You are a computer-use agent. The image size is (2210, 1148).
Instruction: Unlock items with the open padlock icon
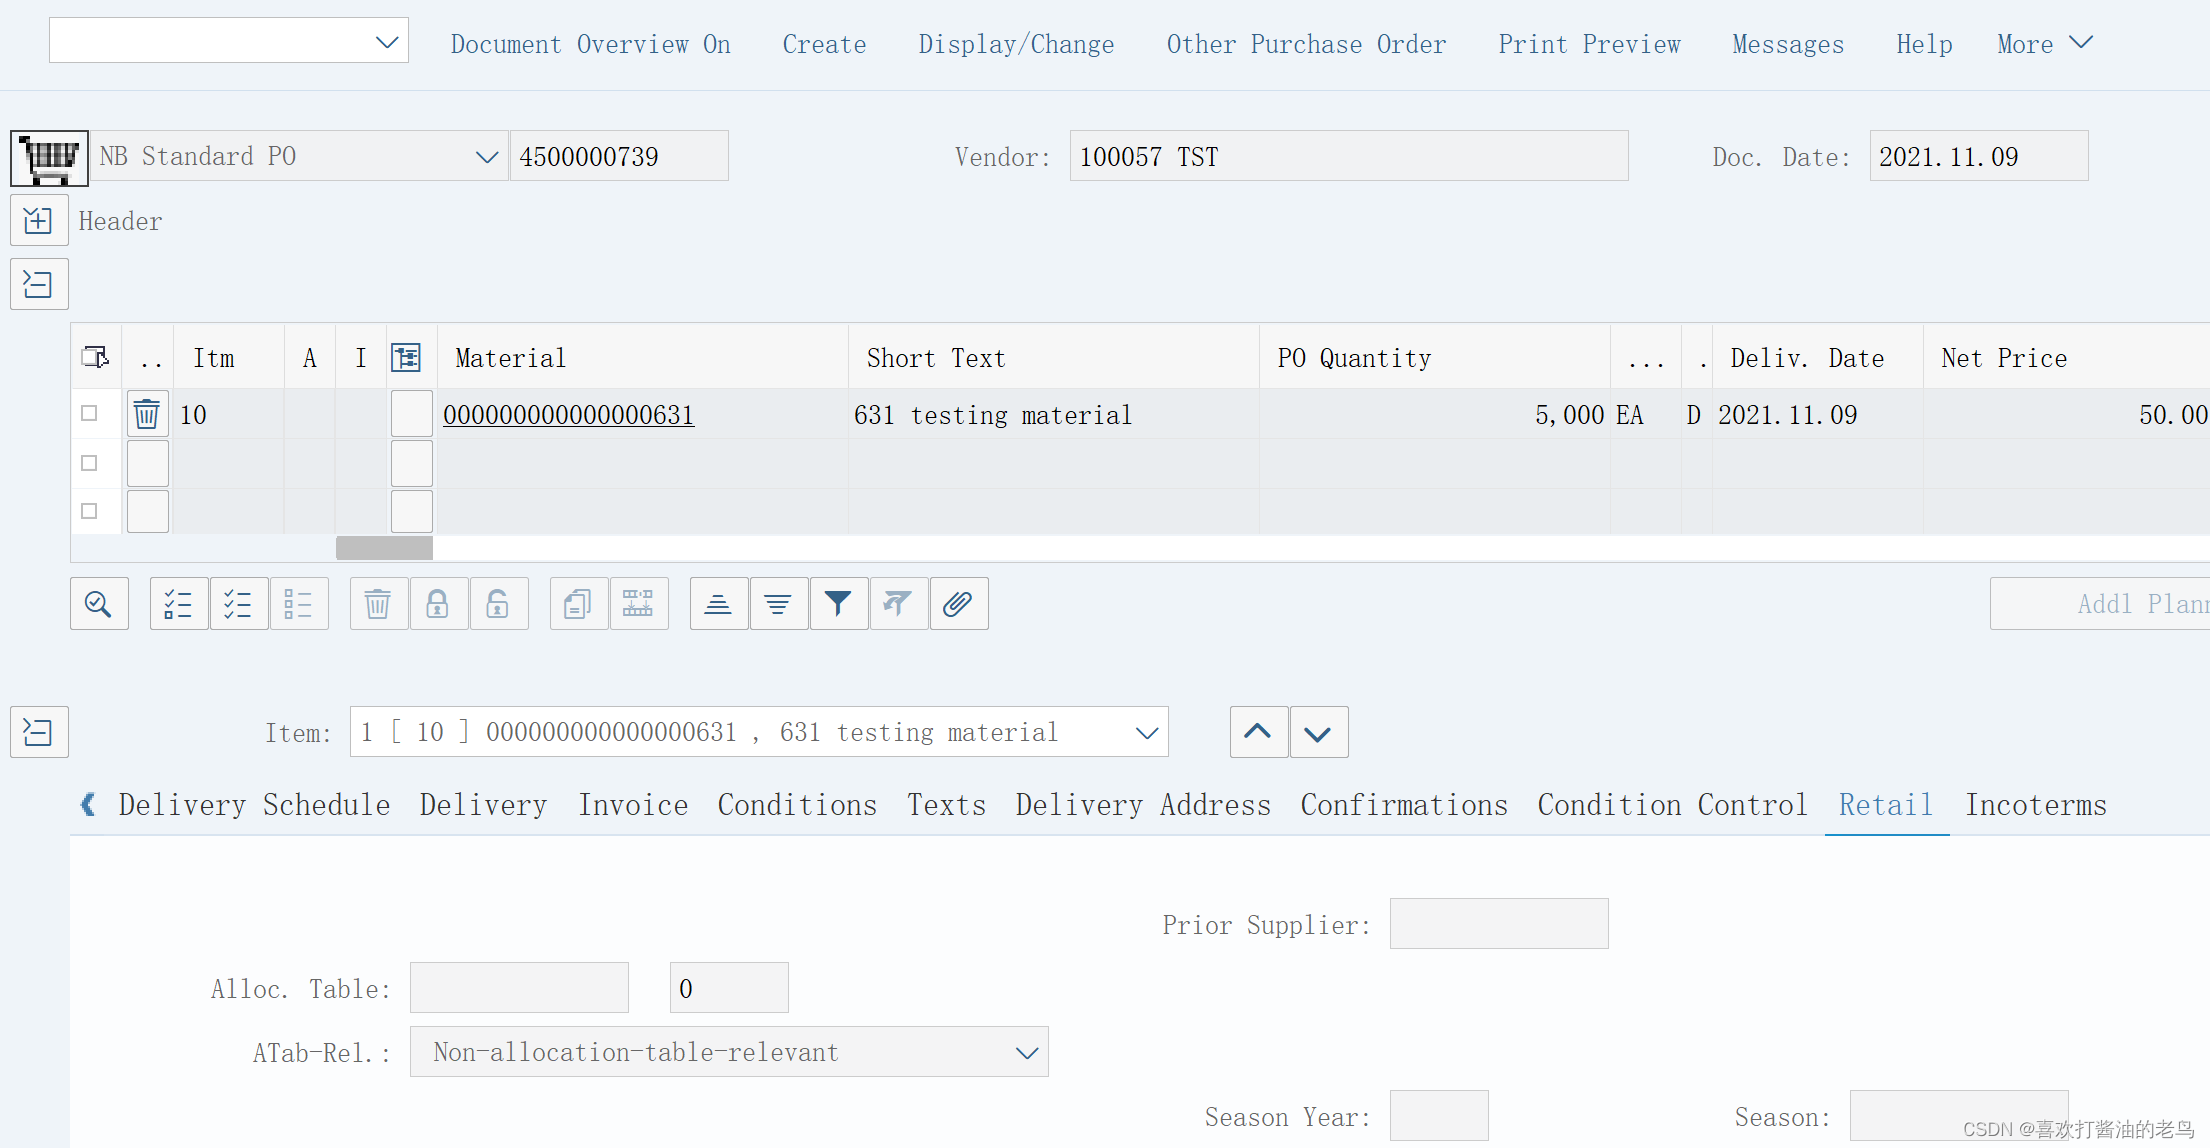click(x=499, y=603)
